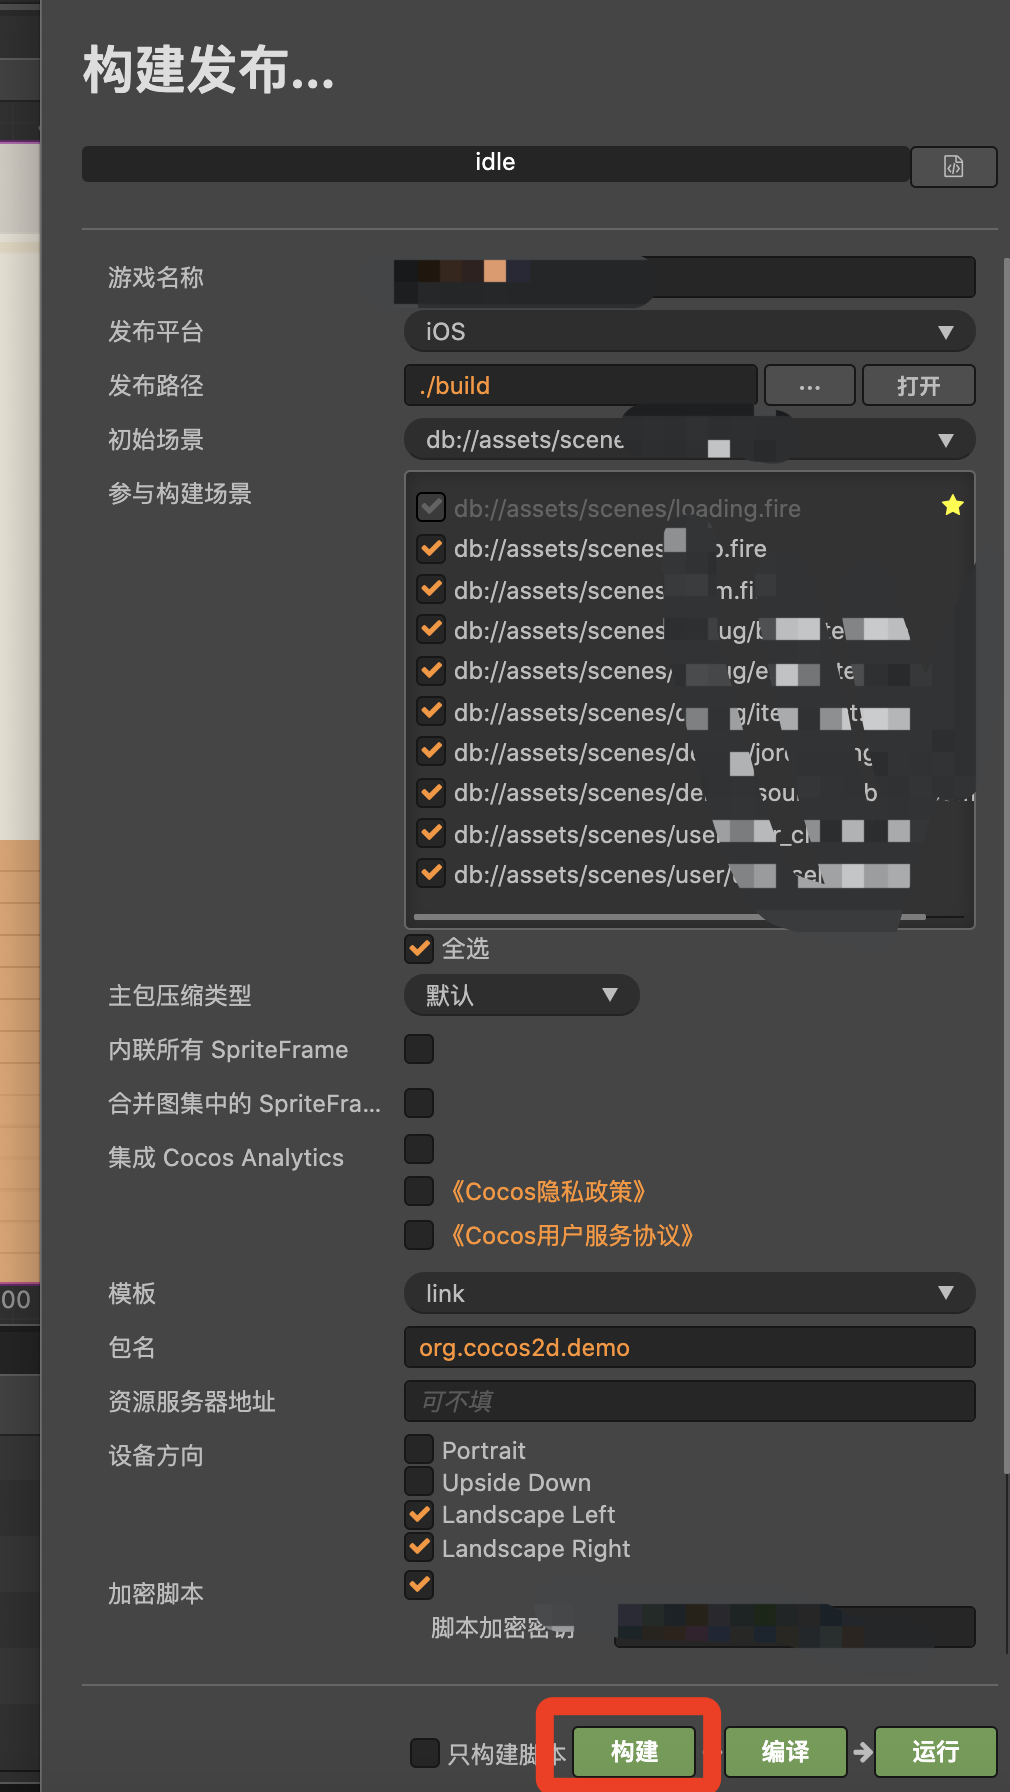The image size is (1010, 1792).
Task: Enable Upside Down orientation
Action: point(419,1480)
